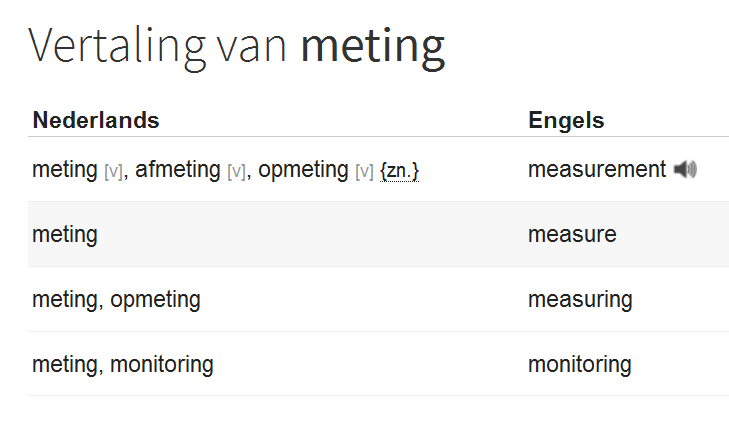
Task: Open monitoring in the Nederlands column
Action: coord(162,364)
